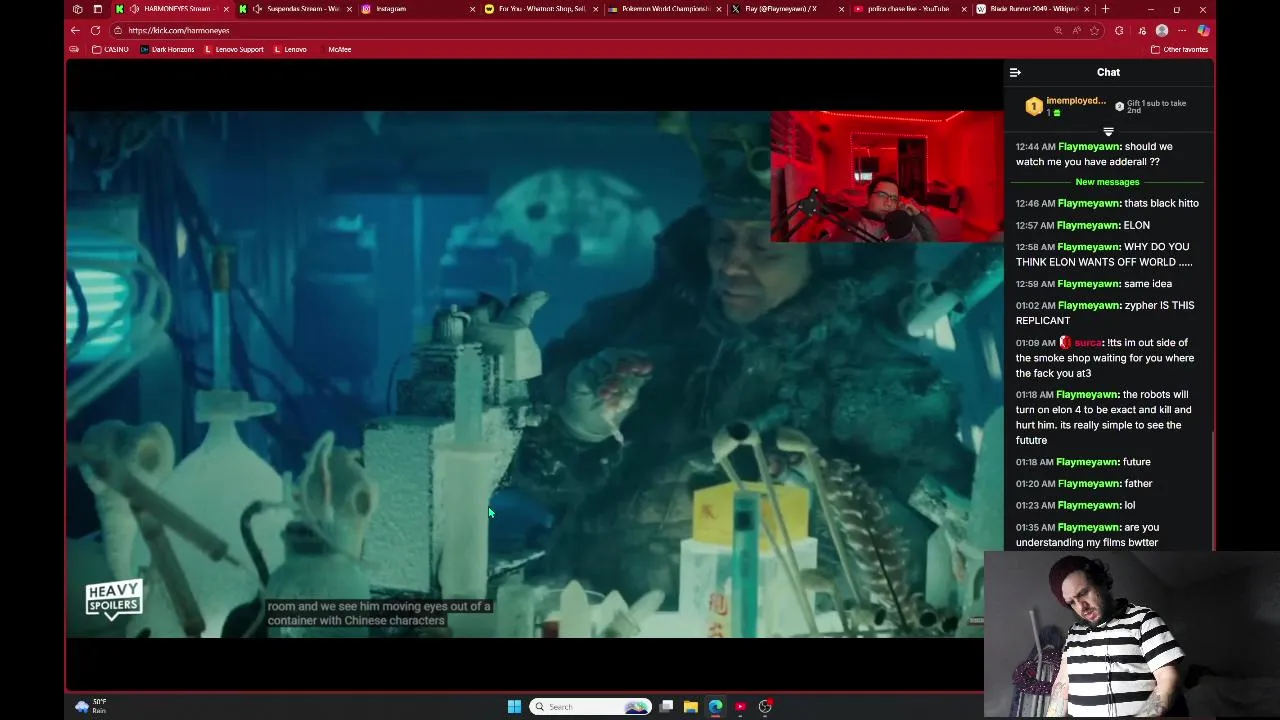The width and height of the screenshot is (1280, 720).
Task: Open the browser zoom magnifier icon
Action: [x=1058, y=30]
